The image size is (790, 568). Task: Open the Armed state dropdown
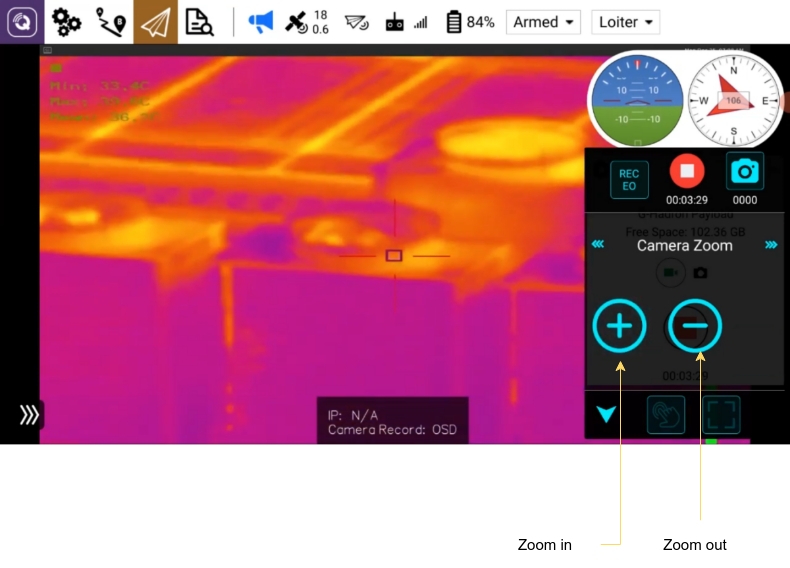click(544, 22)
